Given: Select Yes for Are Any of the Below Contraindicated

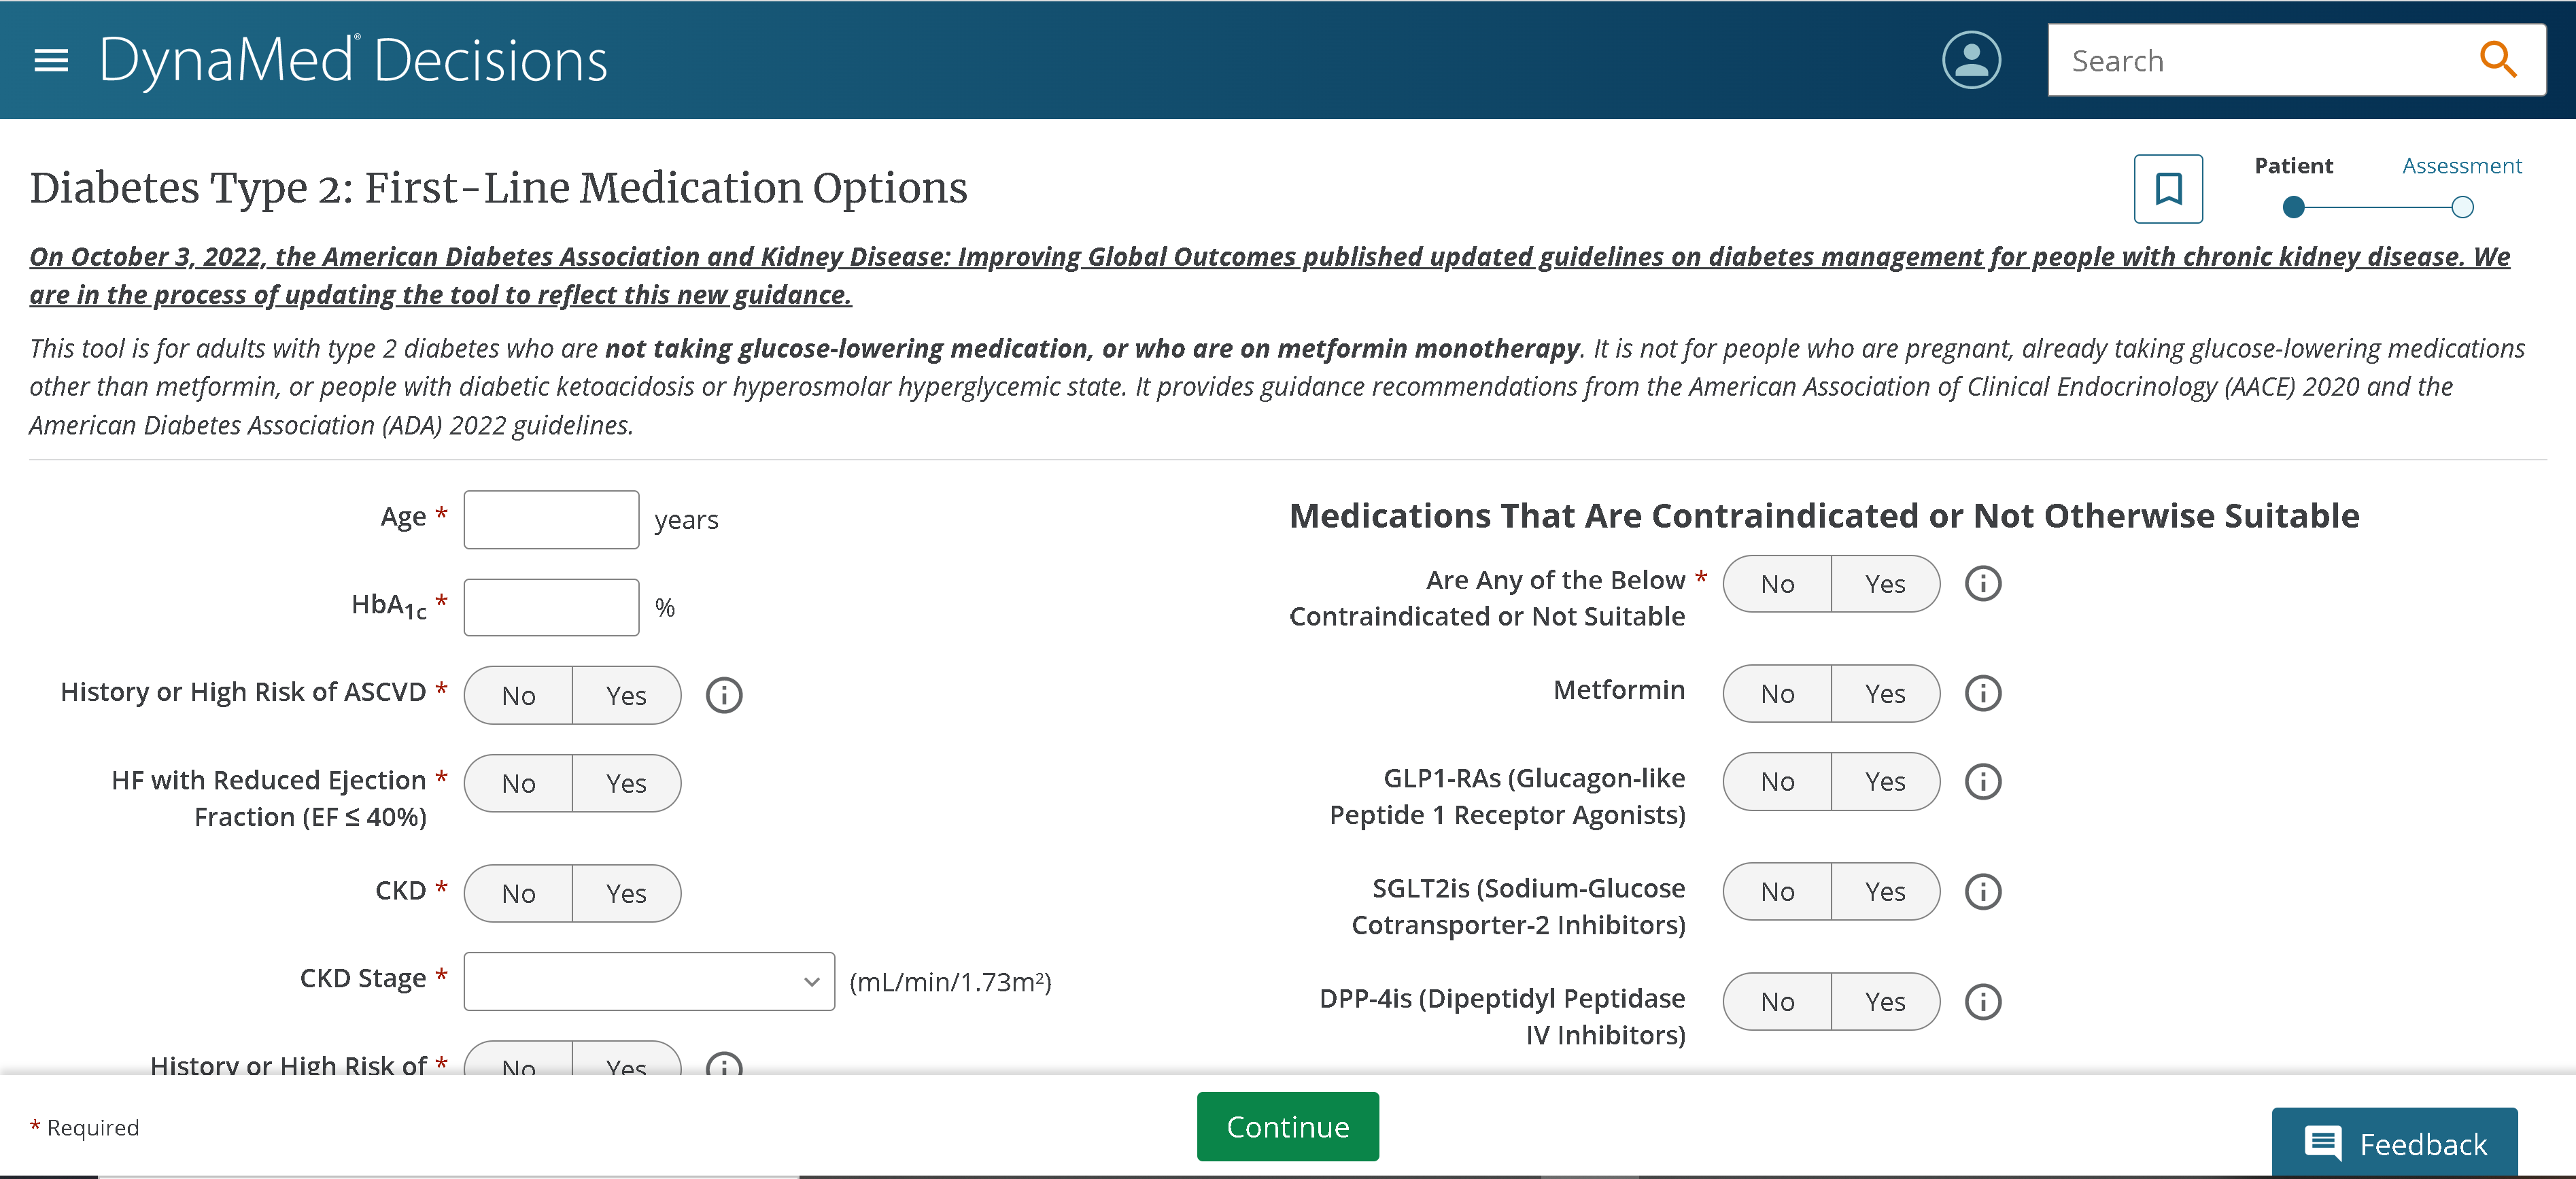Looking at the screenshot, I should click(x=1885, y=583).
